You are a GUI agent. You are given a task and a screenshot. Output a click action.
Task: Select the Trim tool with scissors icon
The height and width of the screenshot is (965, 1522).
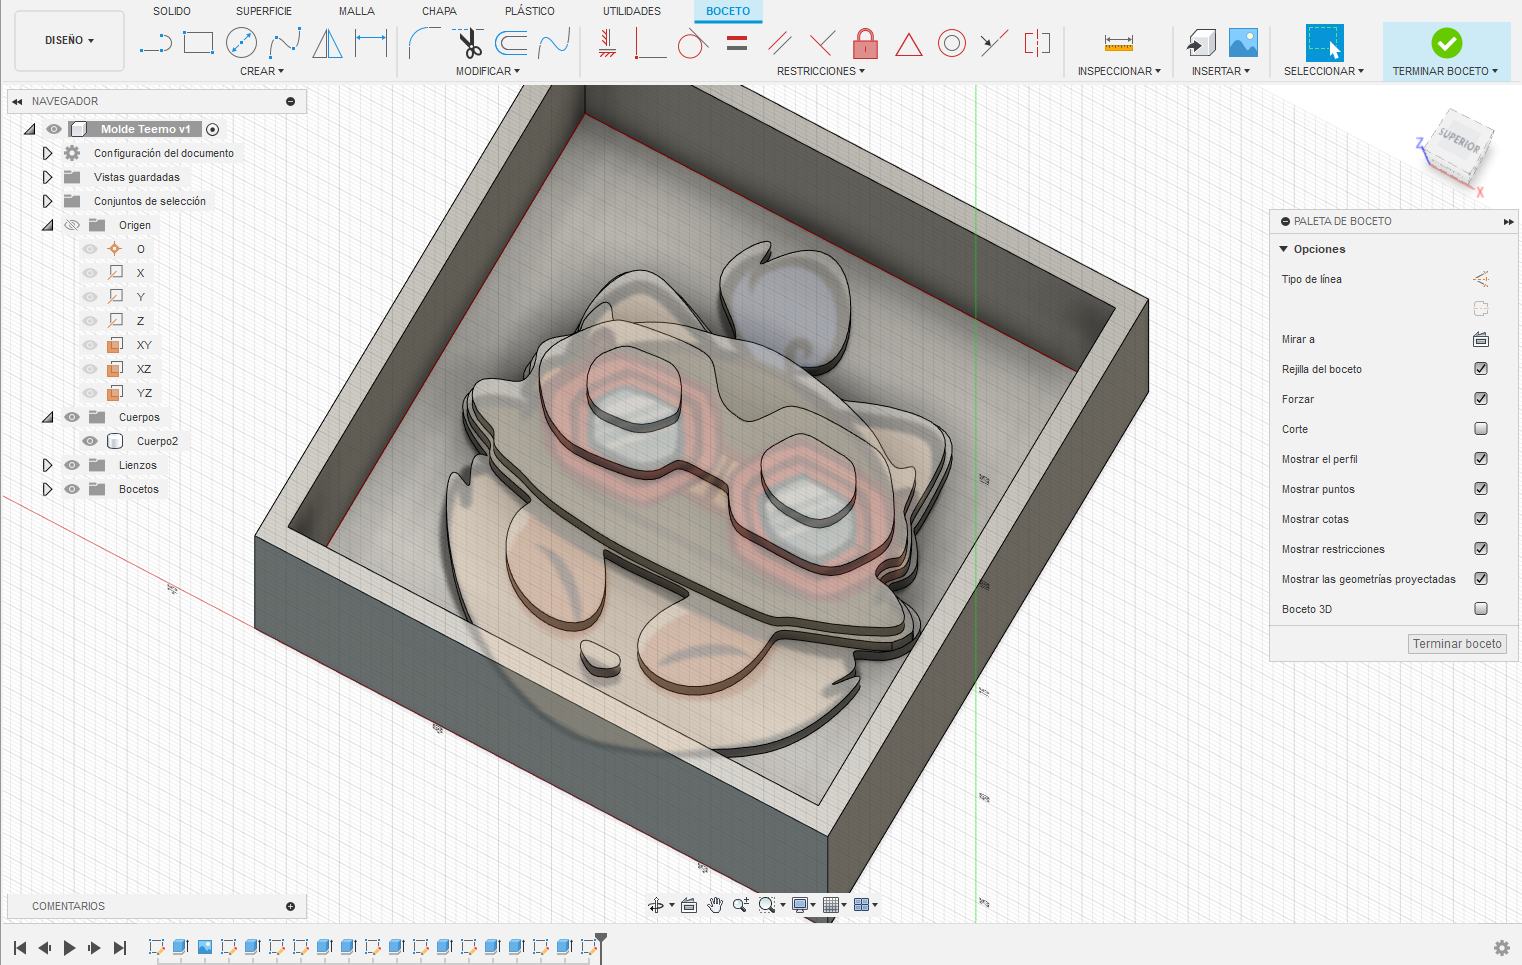[x=470, y=42]
